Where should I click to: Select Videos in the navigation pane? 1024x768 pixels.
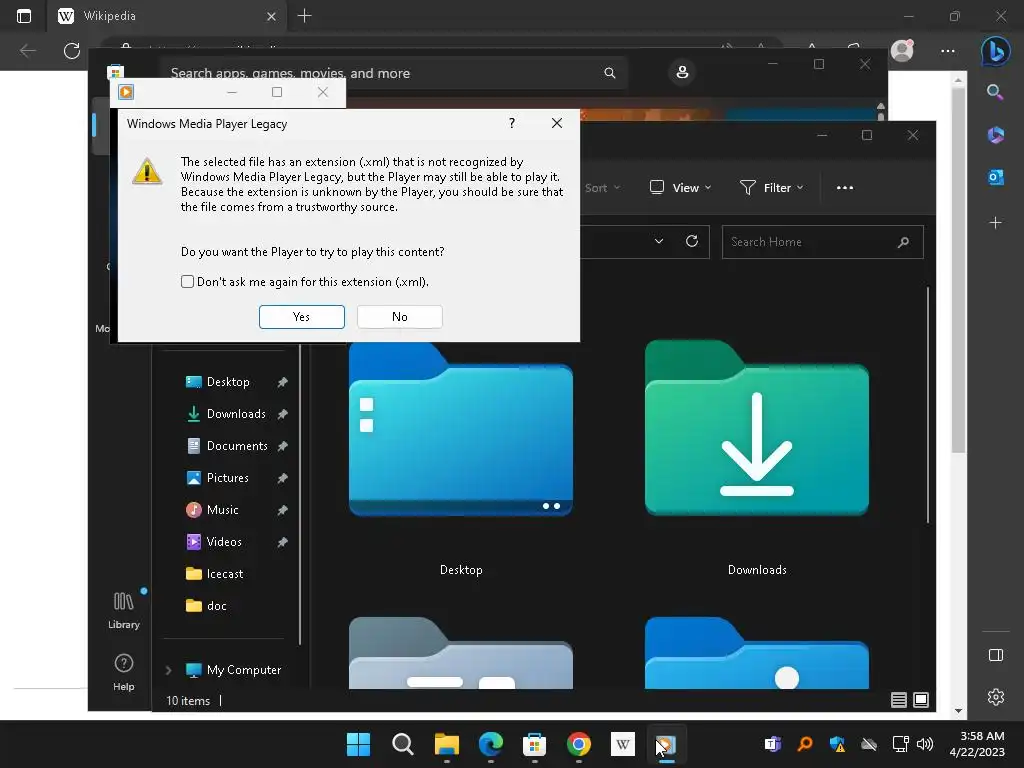pyautogui.click(x=223, y=542)
